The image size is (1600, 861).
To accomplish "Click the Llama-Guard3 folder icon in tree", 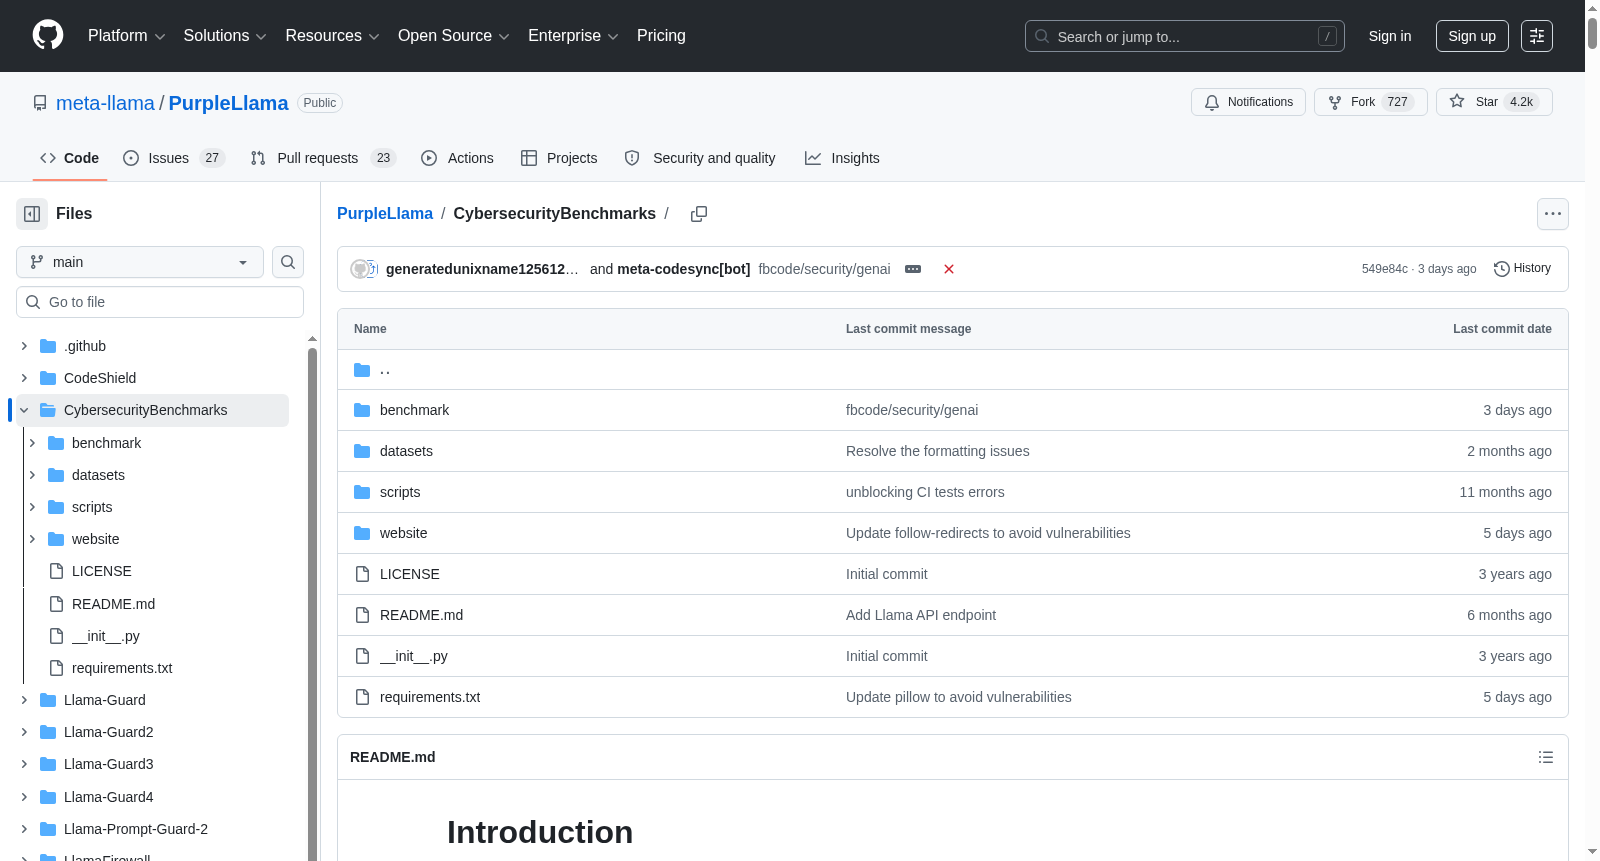I will click(48, 764).
